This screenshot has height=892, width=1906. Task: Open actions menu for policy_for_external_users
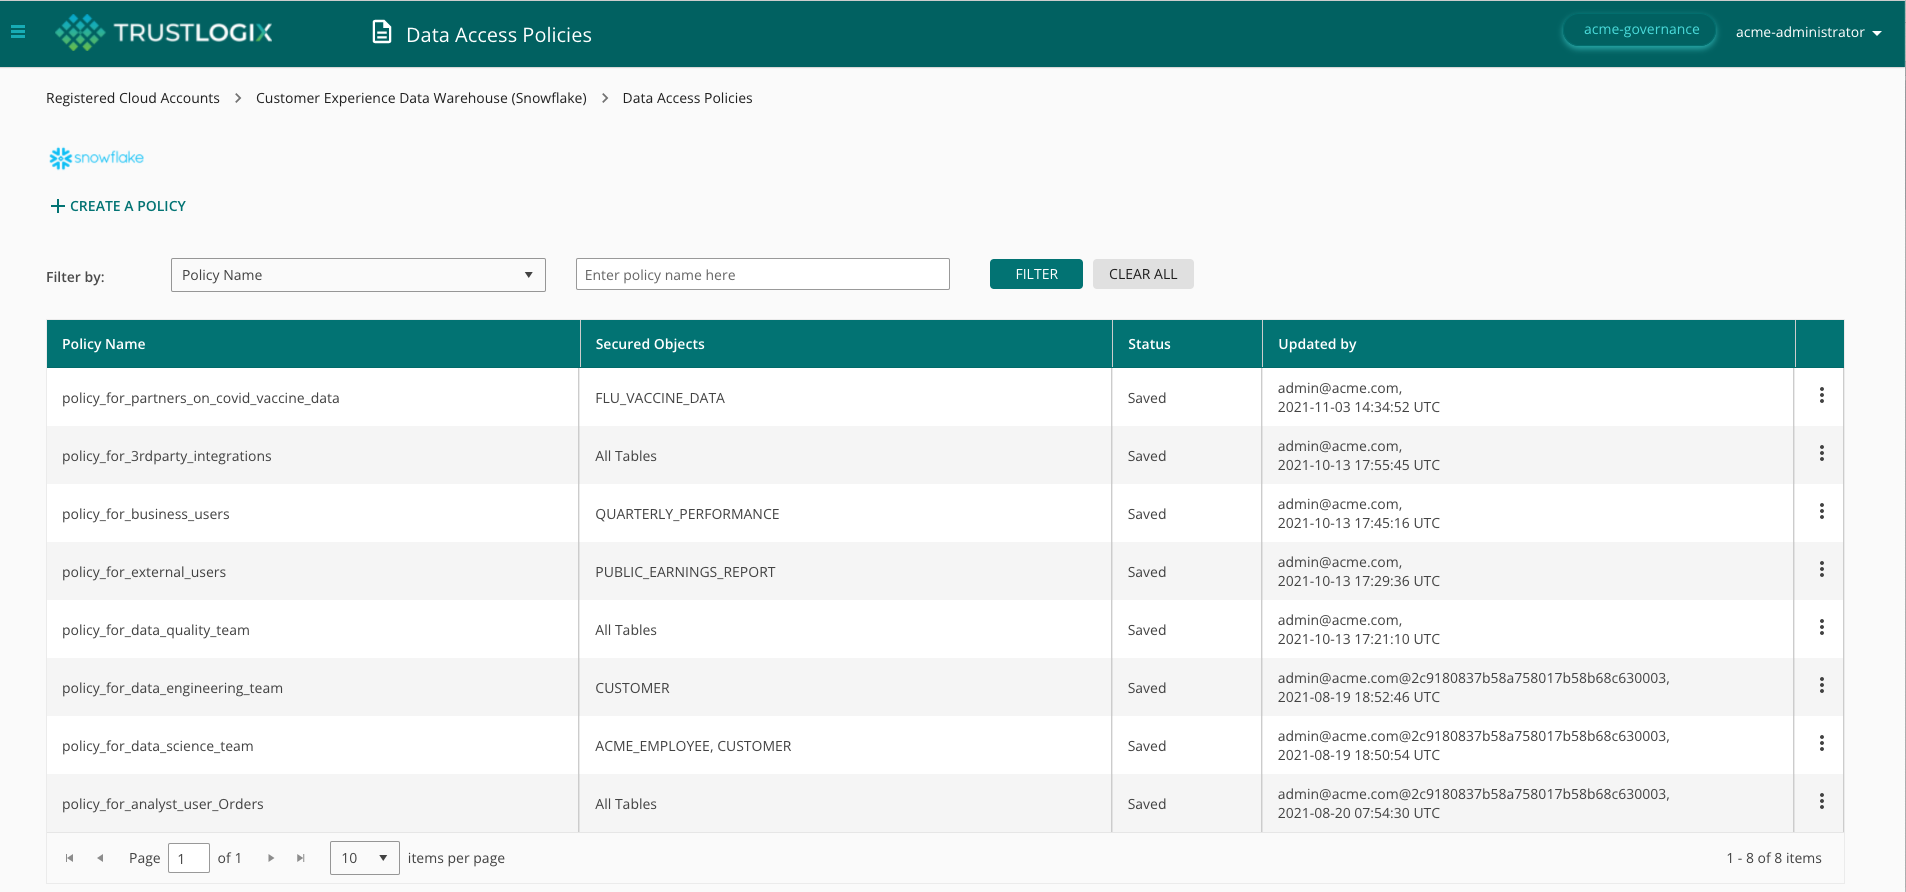(x=1821, y=569)
